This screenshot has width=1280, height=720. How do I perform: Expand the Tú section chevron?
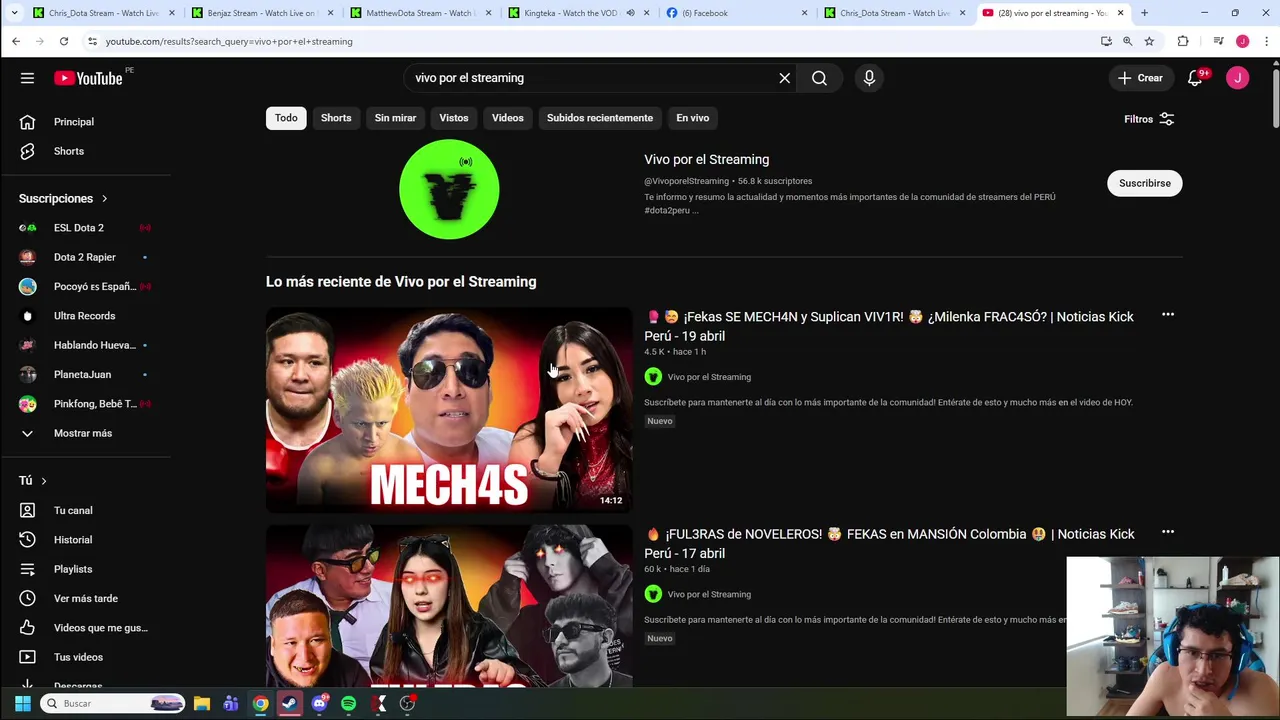click(x=43, y=481)
